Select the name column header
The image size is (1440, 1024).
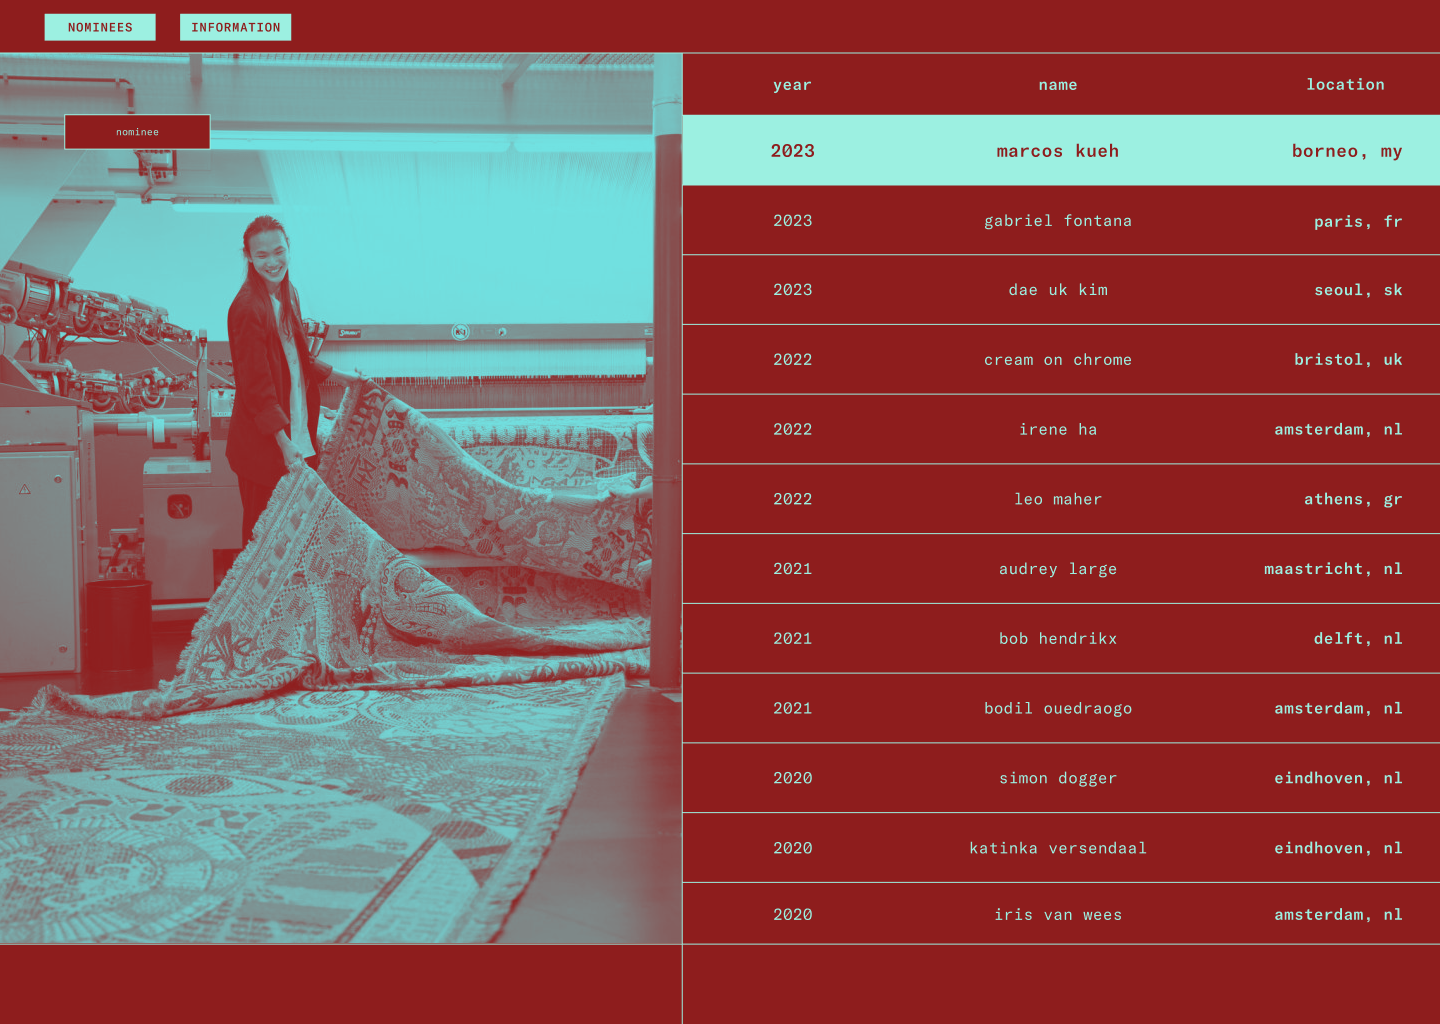(x=1058, y=85)
